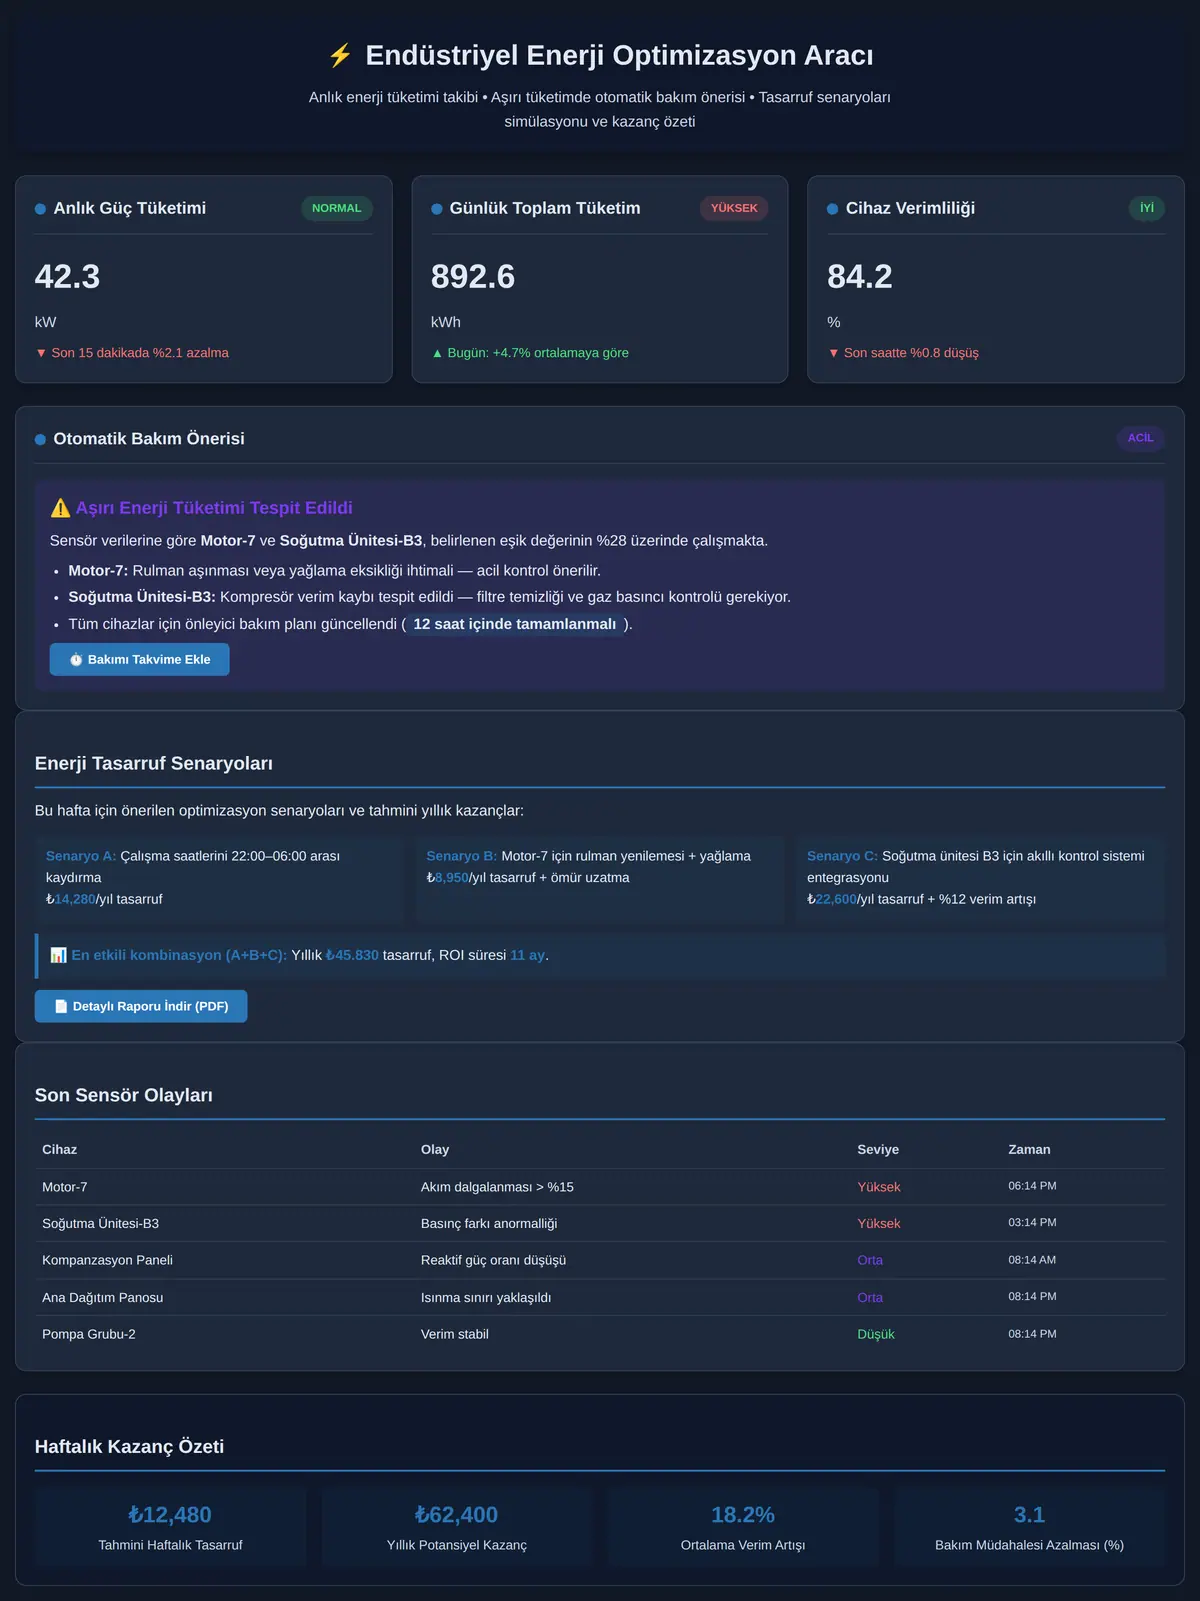
Task: Click the lightning bolt icon in the header
Action: [x=340, y=55]
